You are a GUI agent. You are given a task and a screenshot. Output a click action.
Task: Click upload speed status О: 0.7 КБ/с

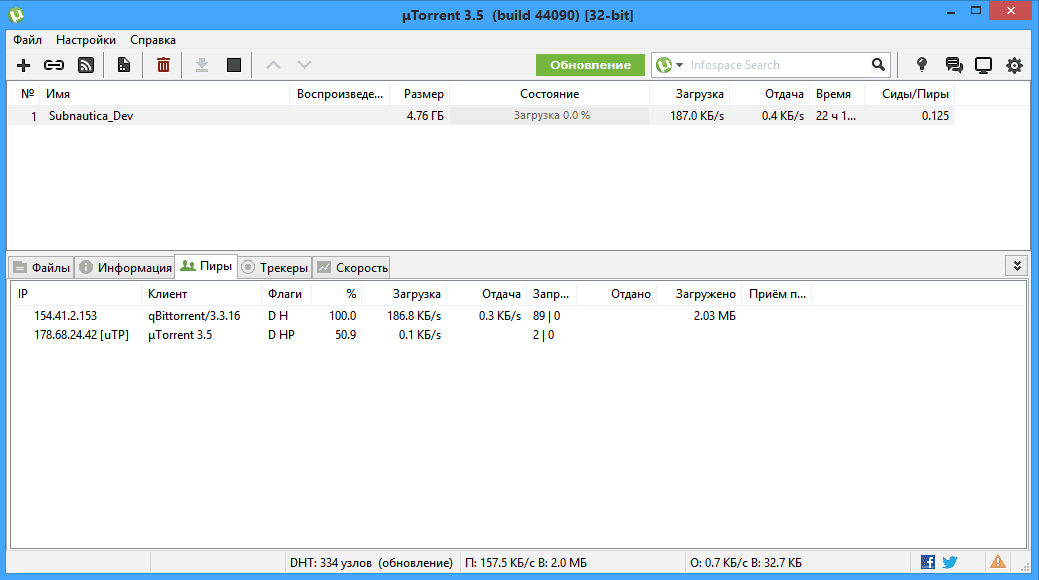point(745,563)
